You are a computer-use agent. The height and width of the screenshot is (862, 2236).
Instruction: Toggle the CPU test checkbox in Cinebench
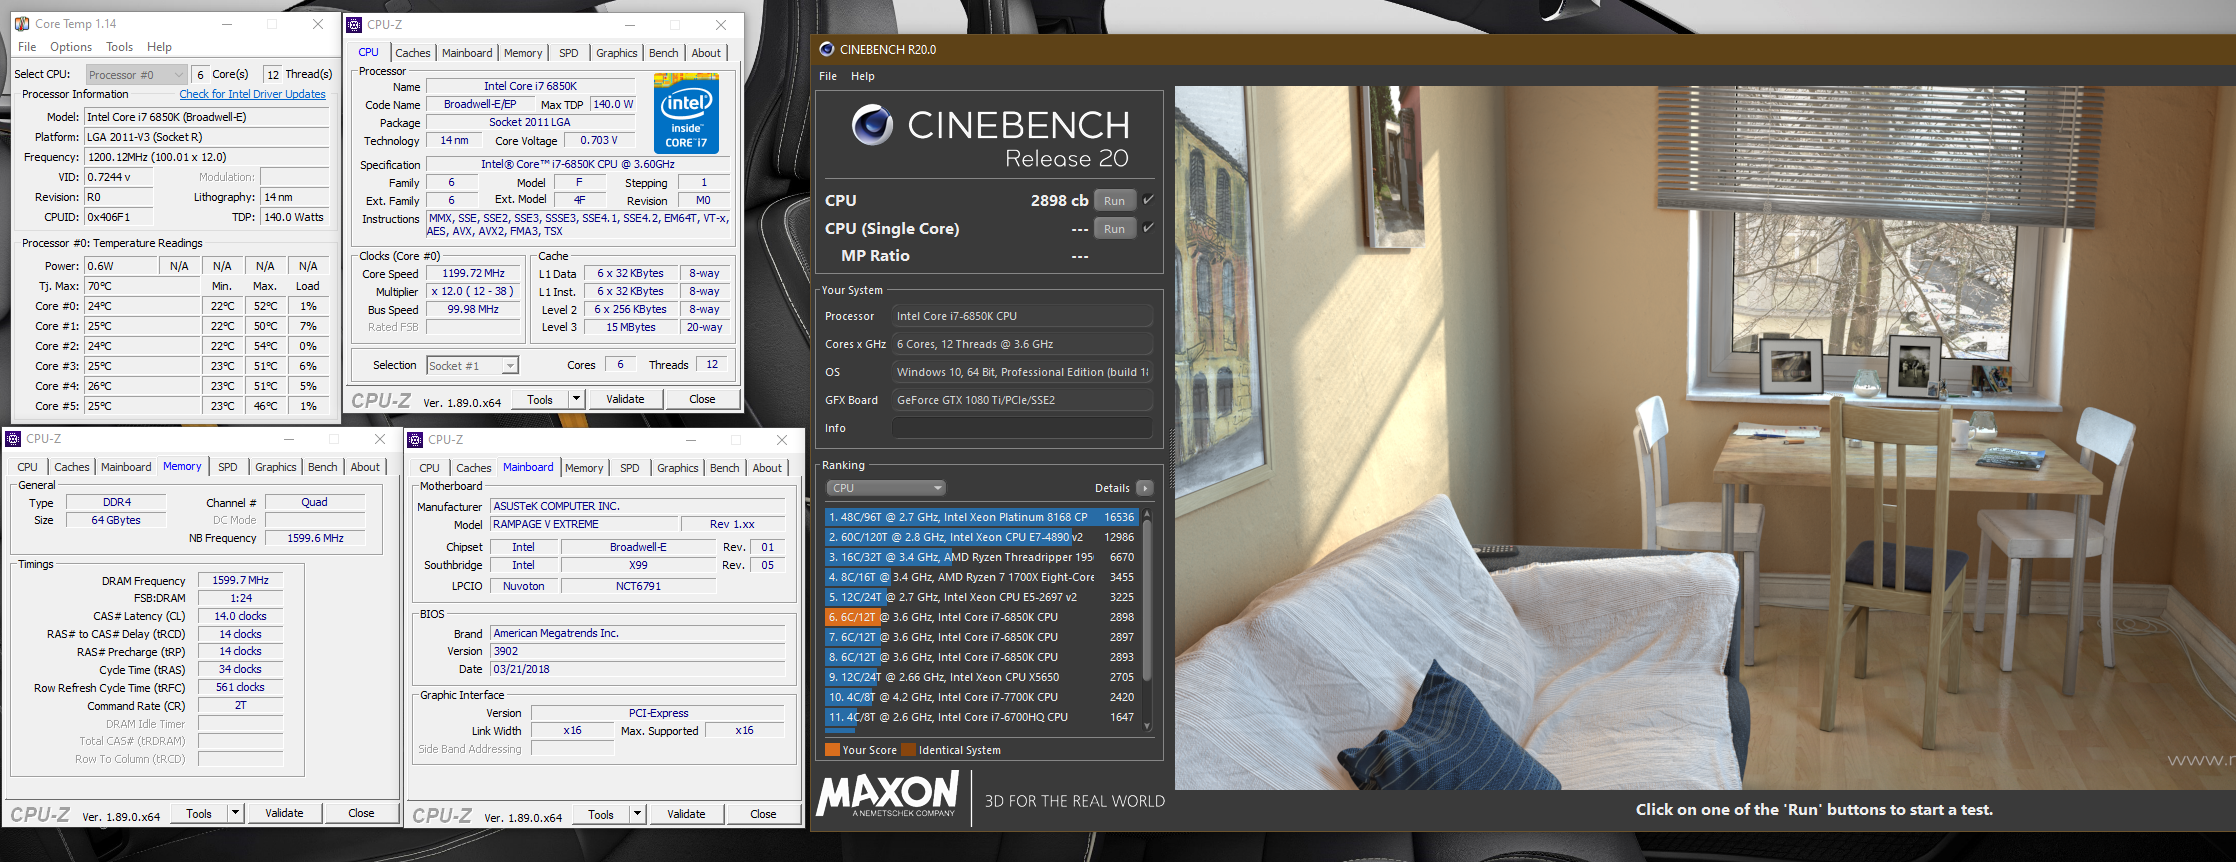tap(1148, 199)
